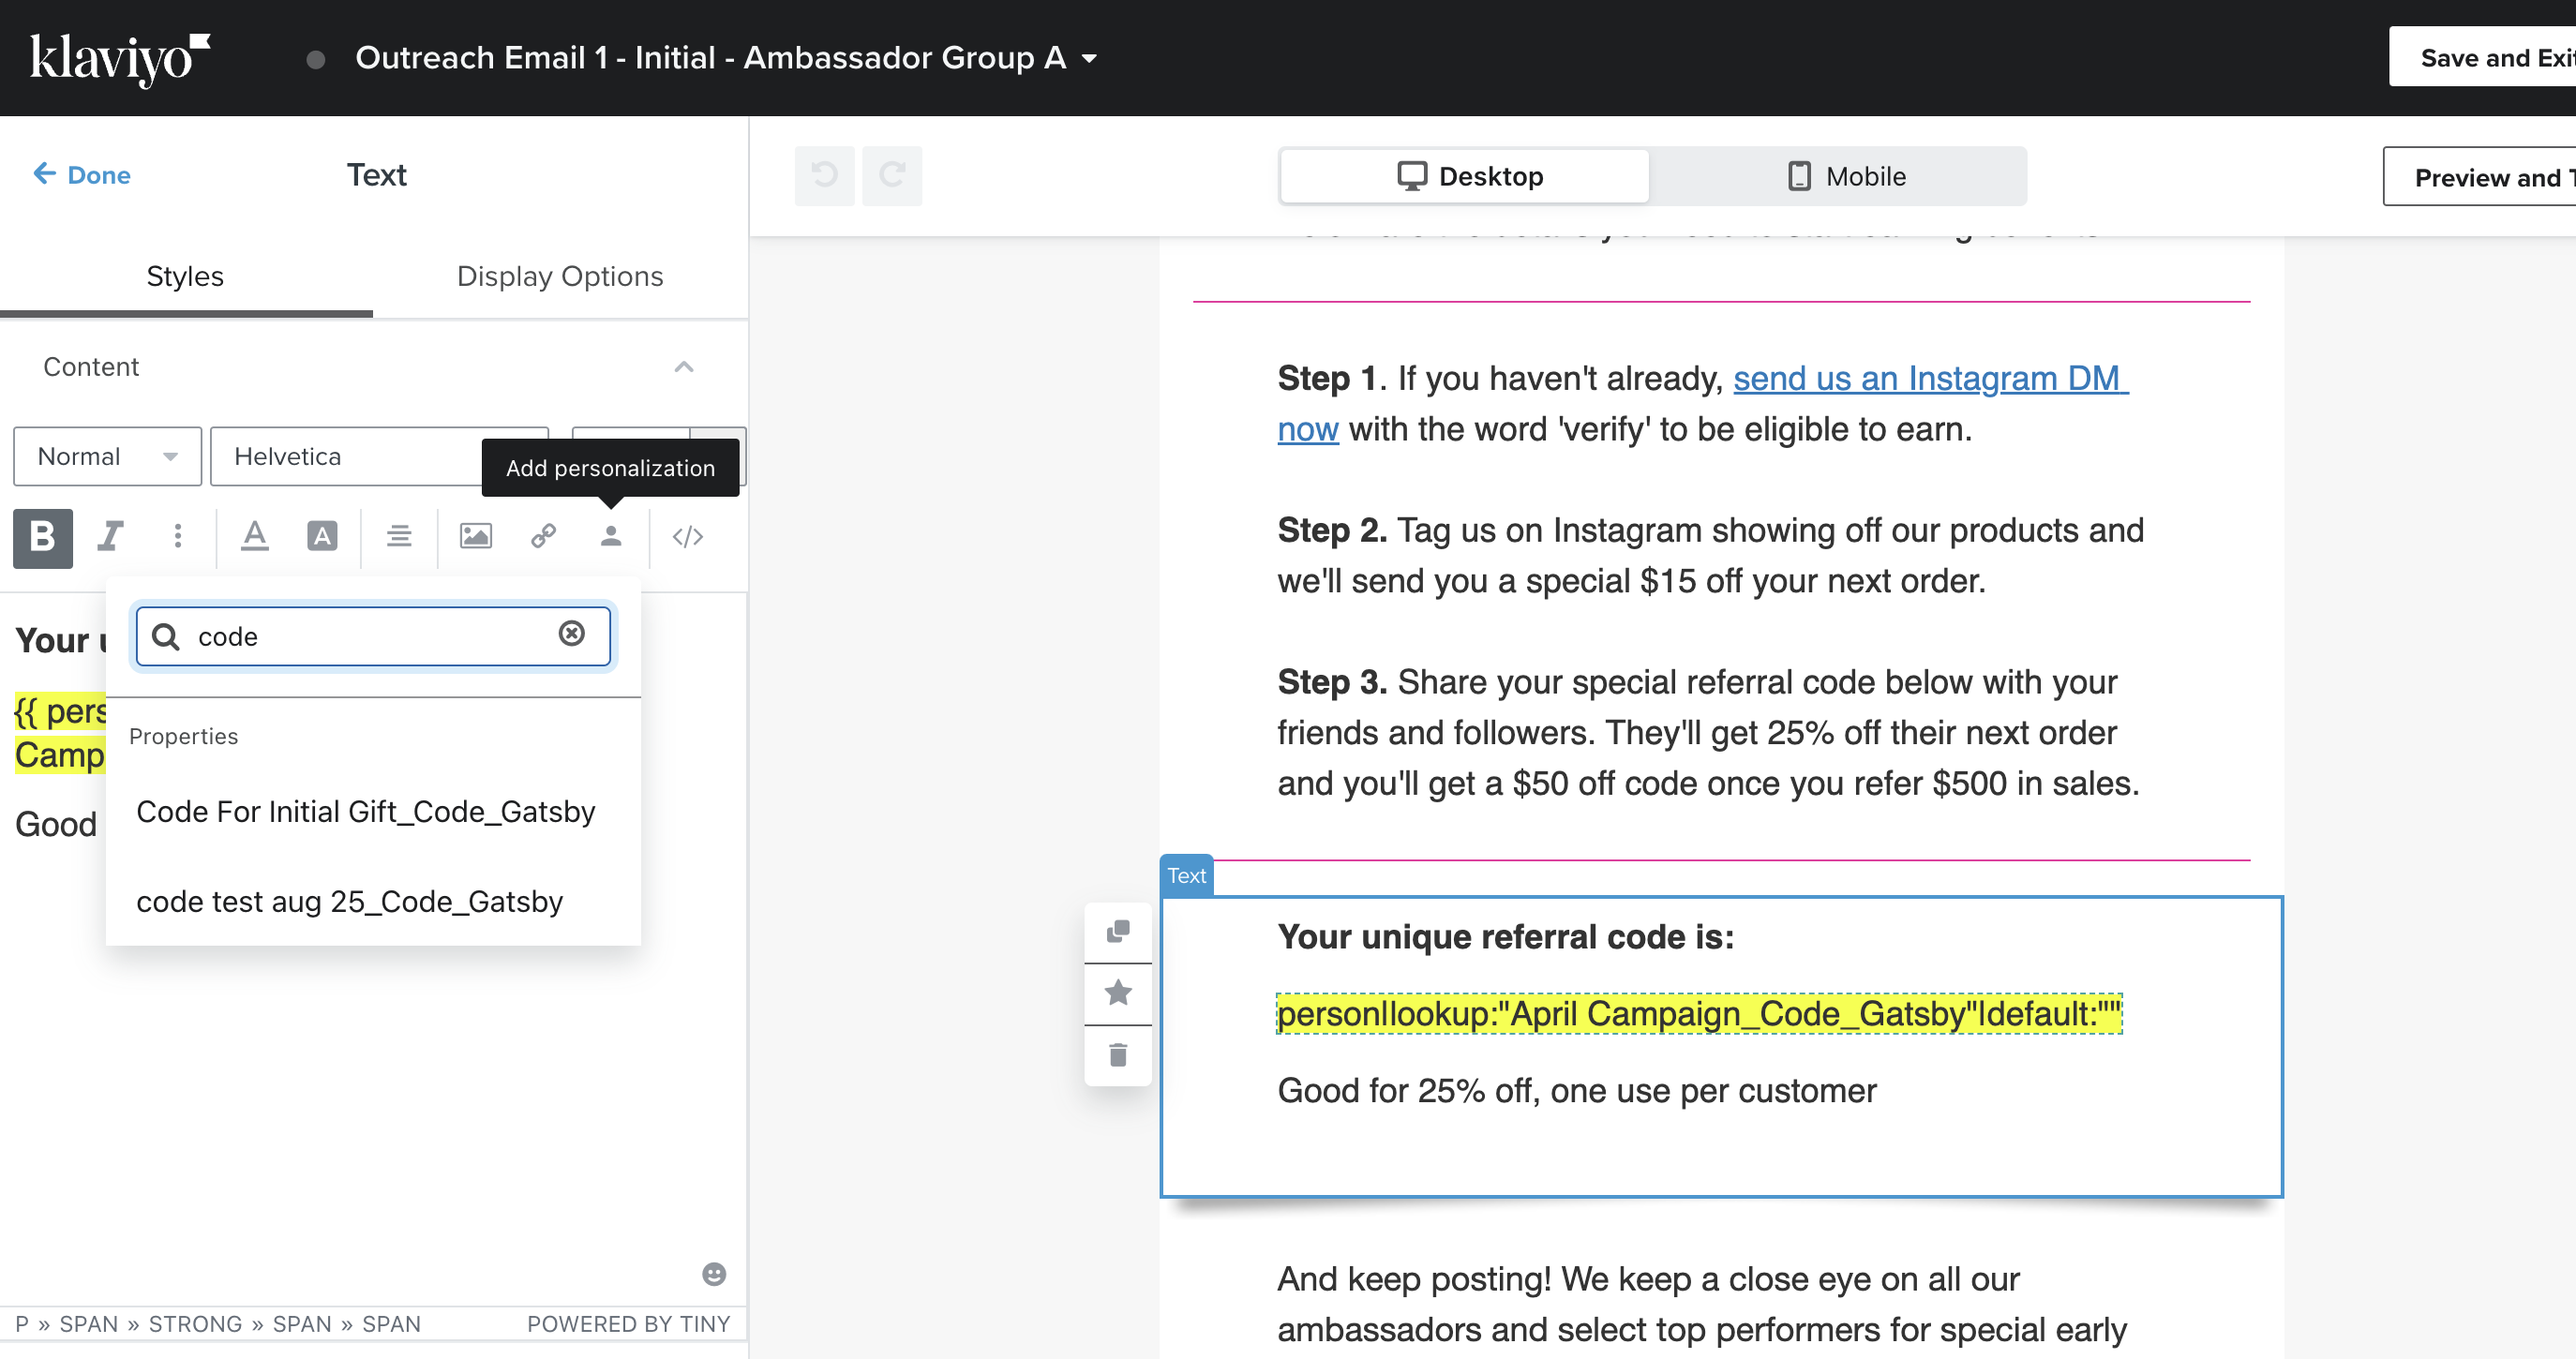
Task: Click the POWERED BY TINY link
Action: (628, 1324)
